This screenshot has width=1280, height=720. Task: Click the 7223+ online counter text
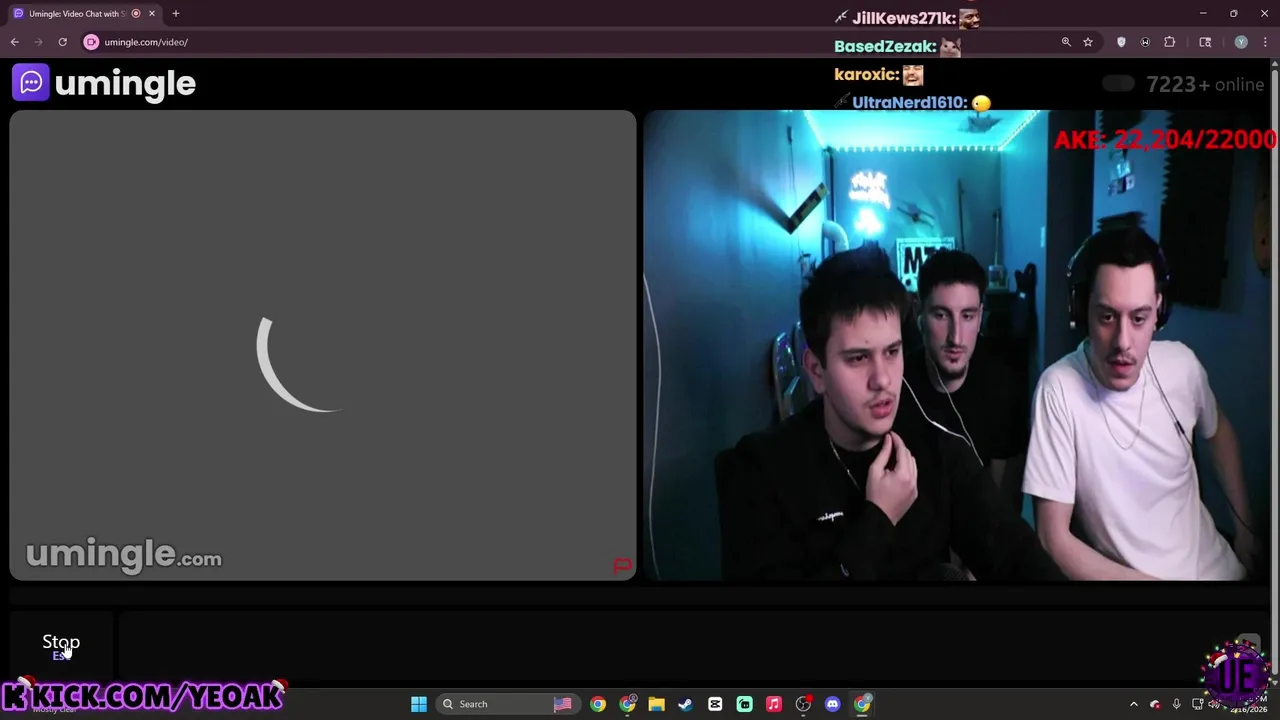click(x=1205, y=84)
